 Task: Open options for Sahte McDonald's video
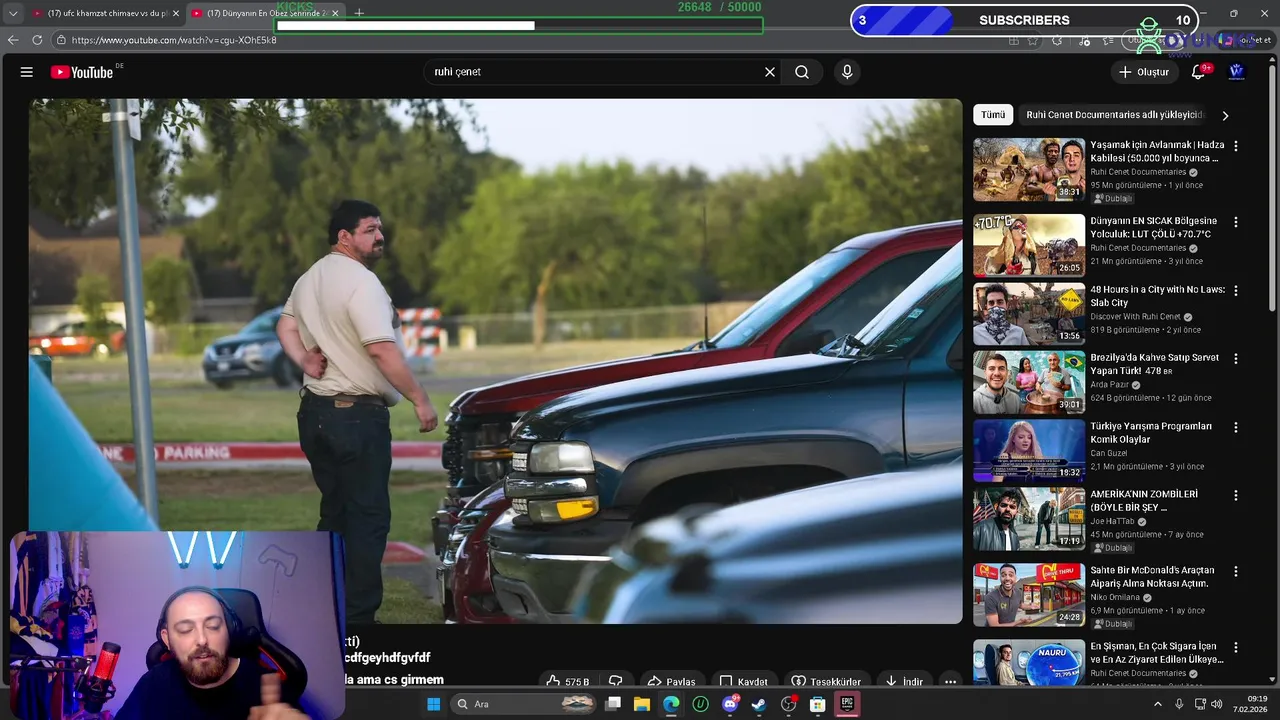[1236, 571]
